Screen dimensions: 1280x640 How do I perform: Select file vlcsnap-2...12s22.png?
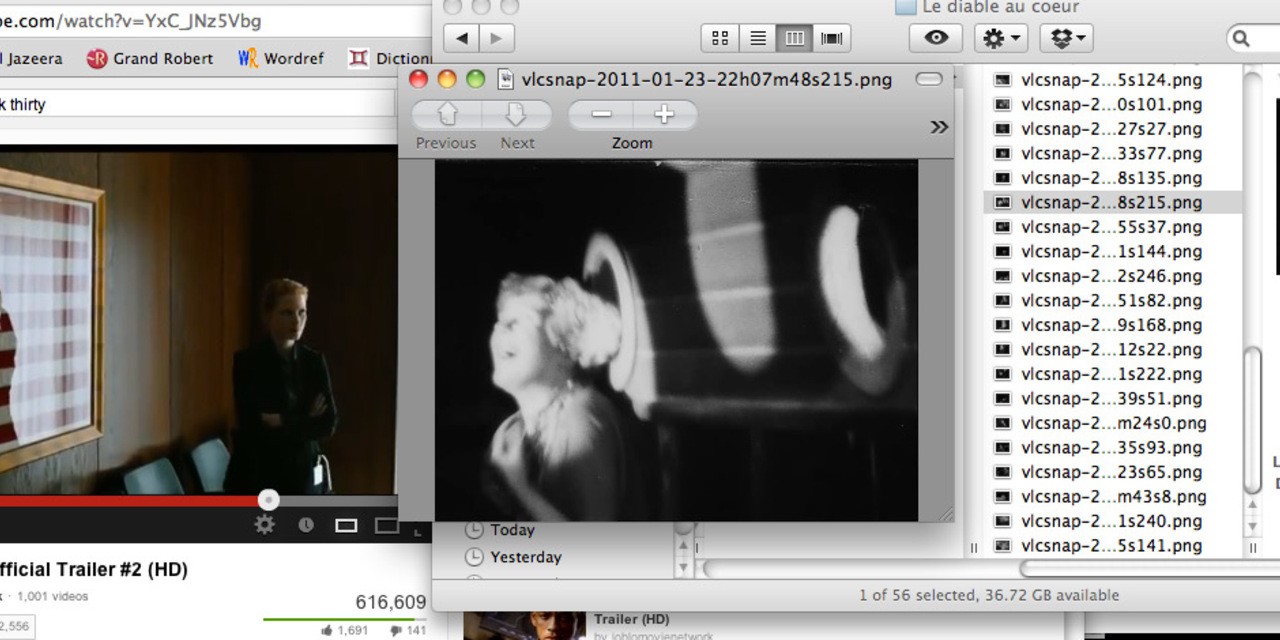tap(1112, 349)
